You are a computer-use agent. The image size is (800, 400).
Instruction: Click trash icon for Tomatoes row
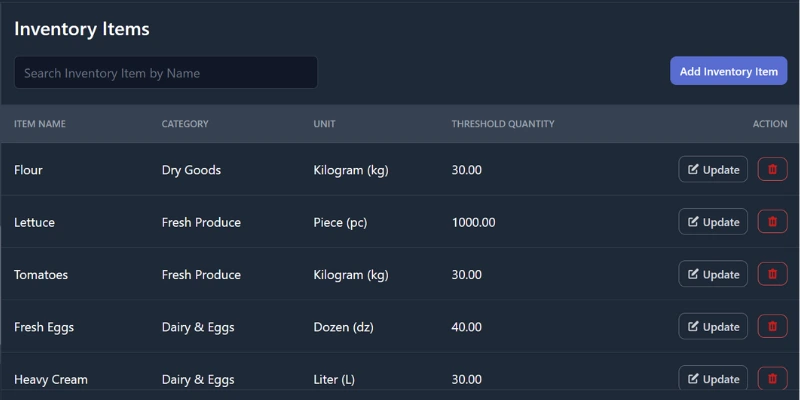772,274
